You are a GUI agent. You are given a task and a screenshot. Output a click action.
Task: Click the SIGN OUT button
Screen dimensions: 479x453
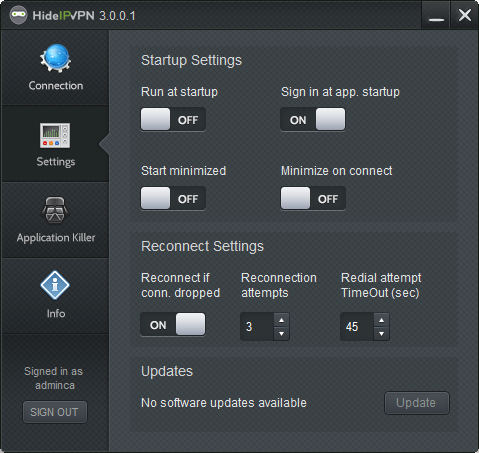pyautogui.click(x=55, y=412)
